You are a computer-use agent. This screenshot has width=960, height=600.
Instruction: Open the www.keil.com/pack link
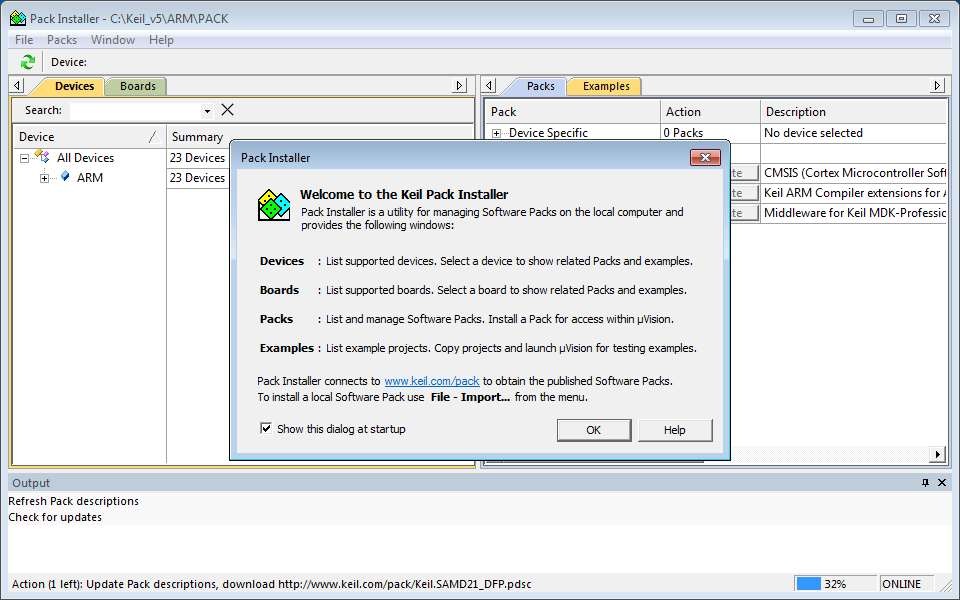[432, 381]
